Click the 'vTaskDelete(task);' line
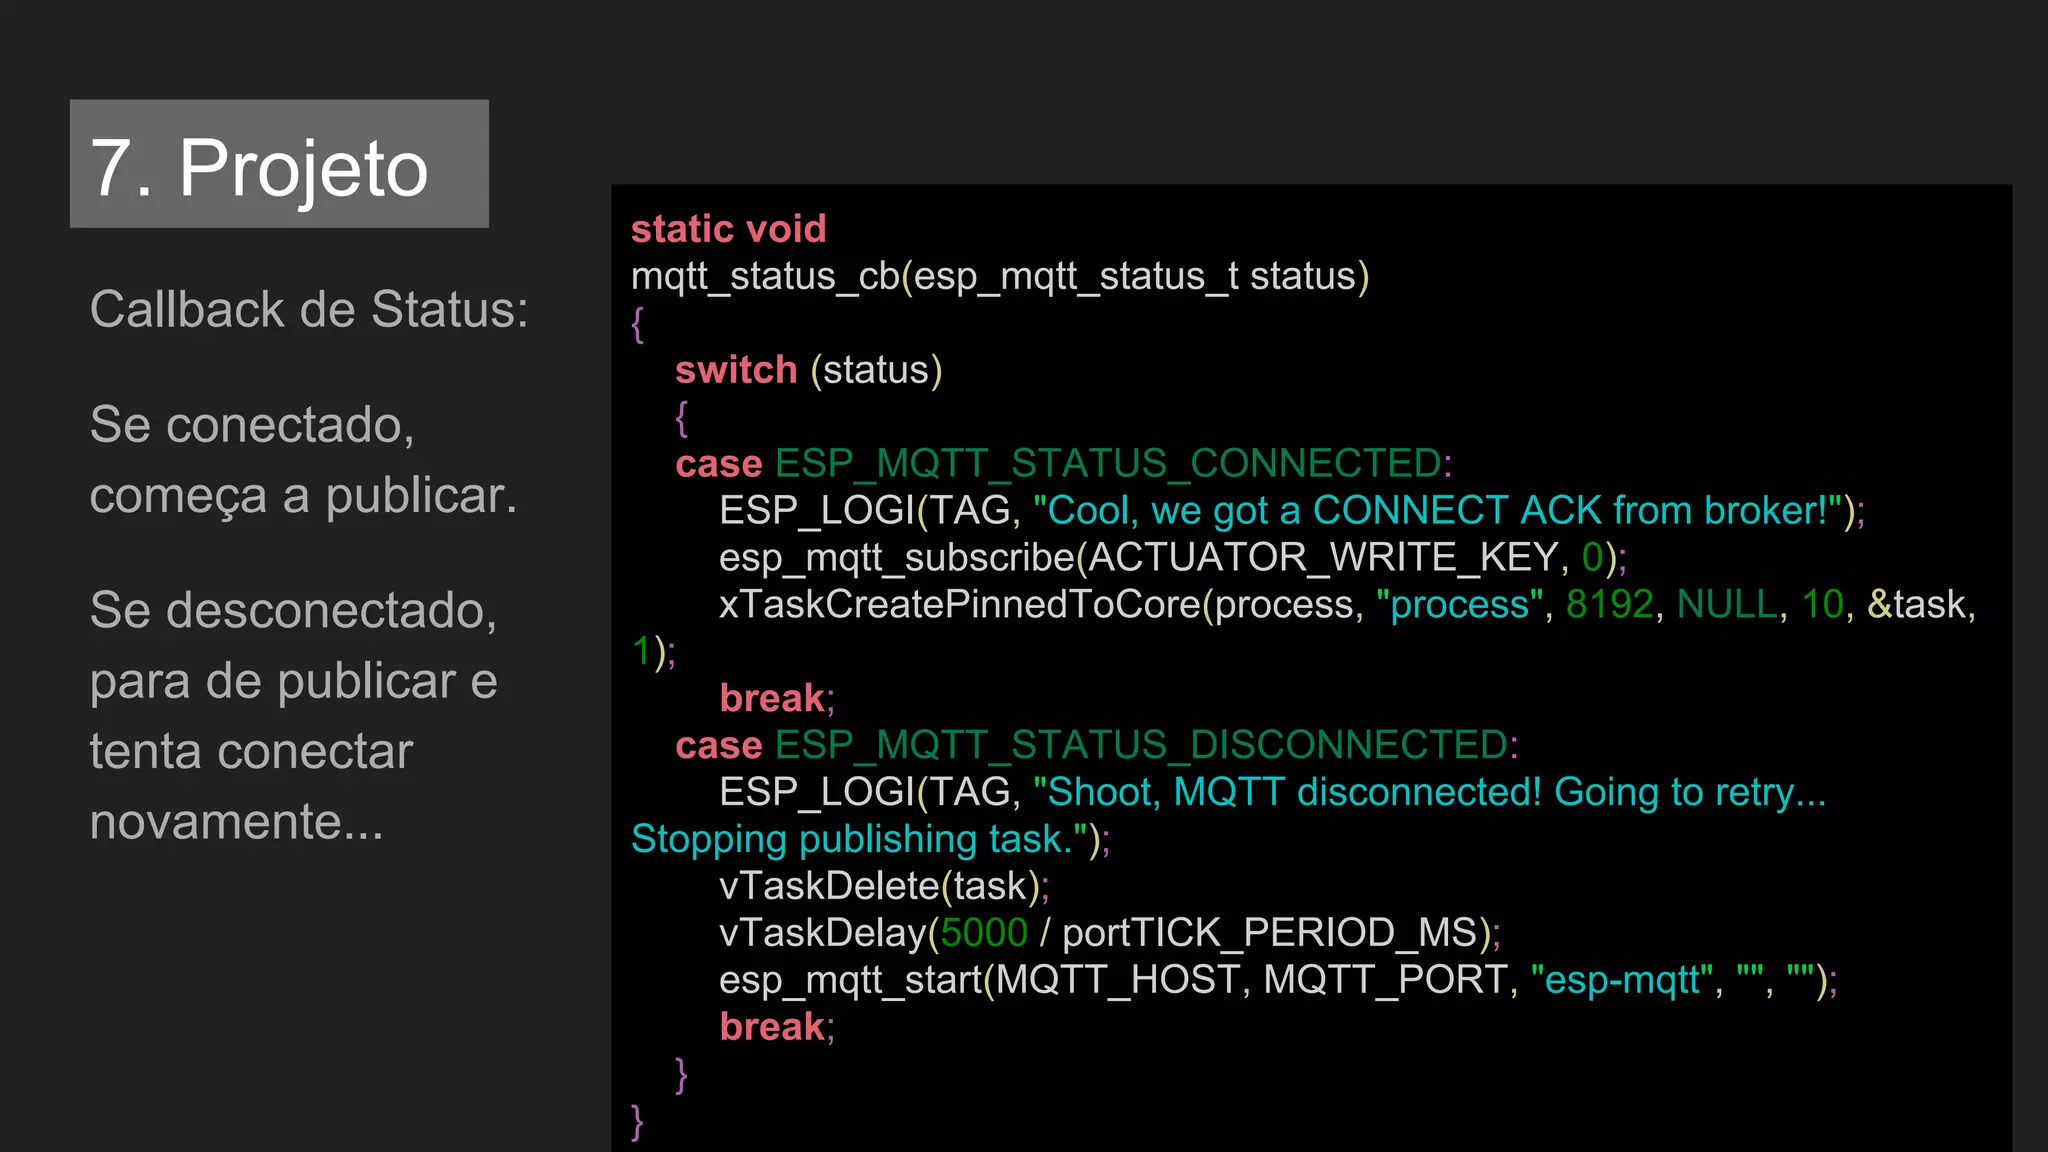 coord(884,886)
